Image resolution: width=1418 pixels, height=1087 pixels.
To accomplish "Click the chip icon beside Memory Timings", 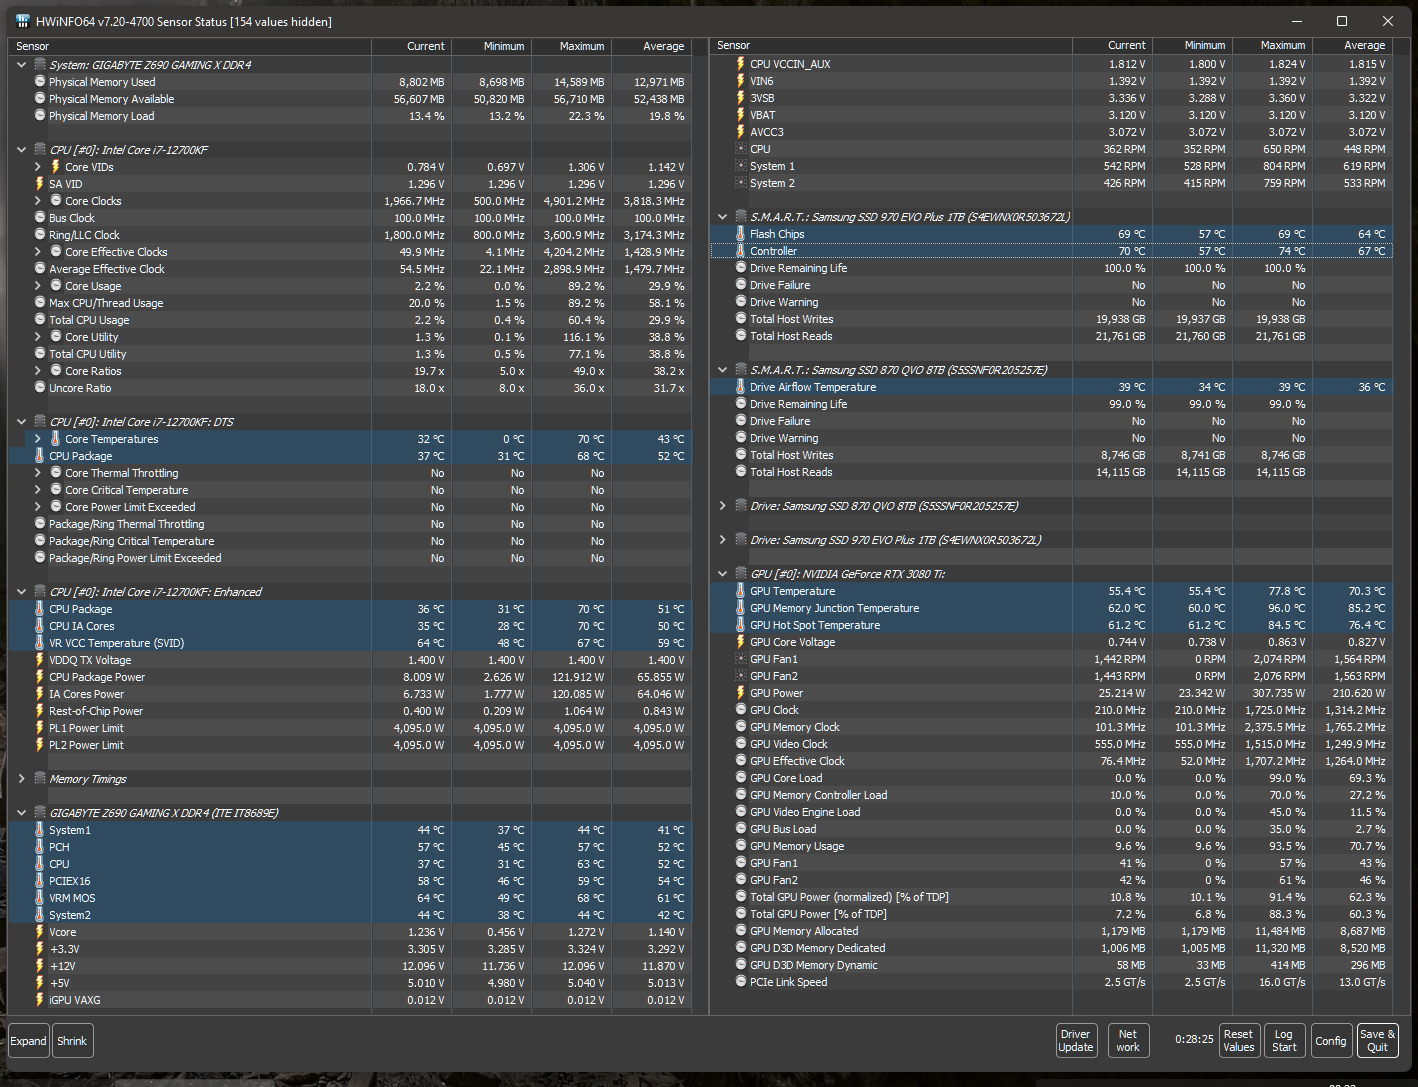I will (40, 779).
